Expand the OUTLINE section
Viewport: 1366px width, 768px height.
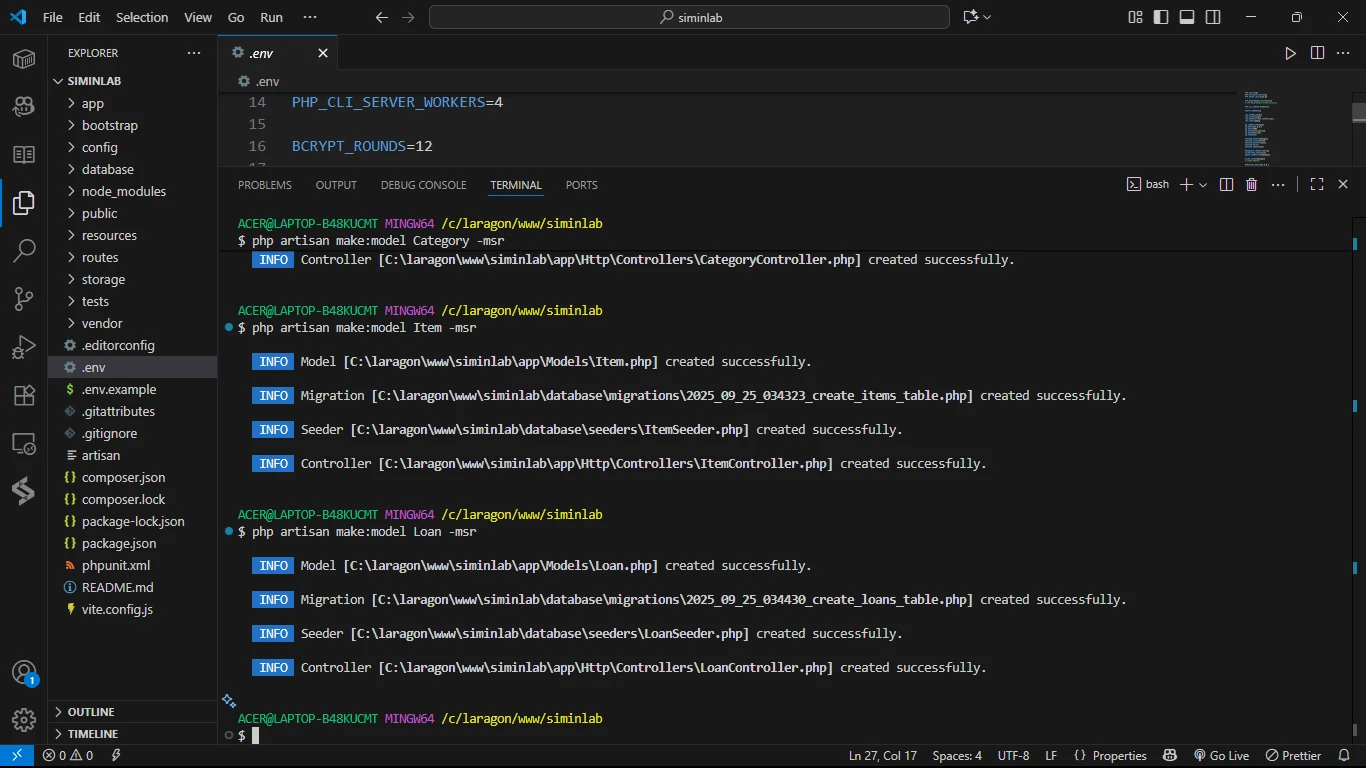point(91,712)
